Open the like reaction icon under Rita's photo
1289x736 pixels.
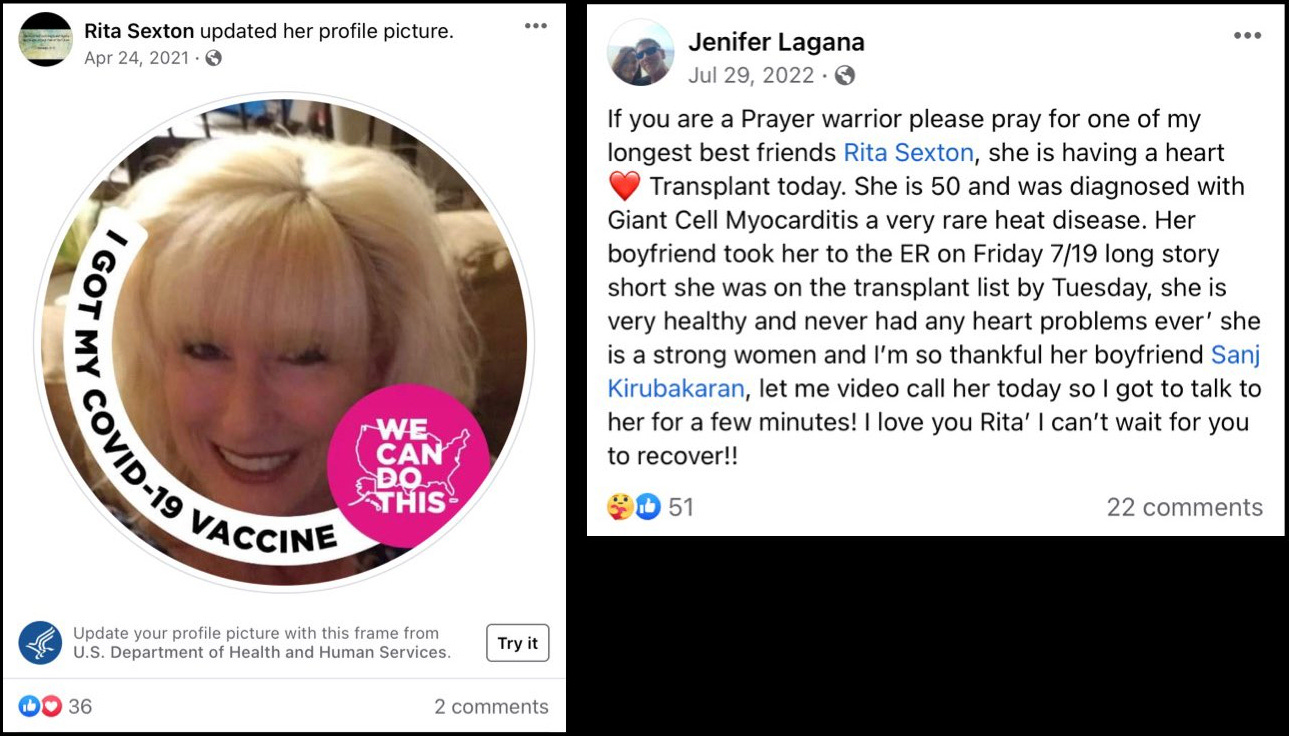[29, 706]
